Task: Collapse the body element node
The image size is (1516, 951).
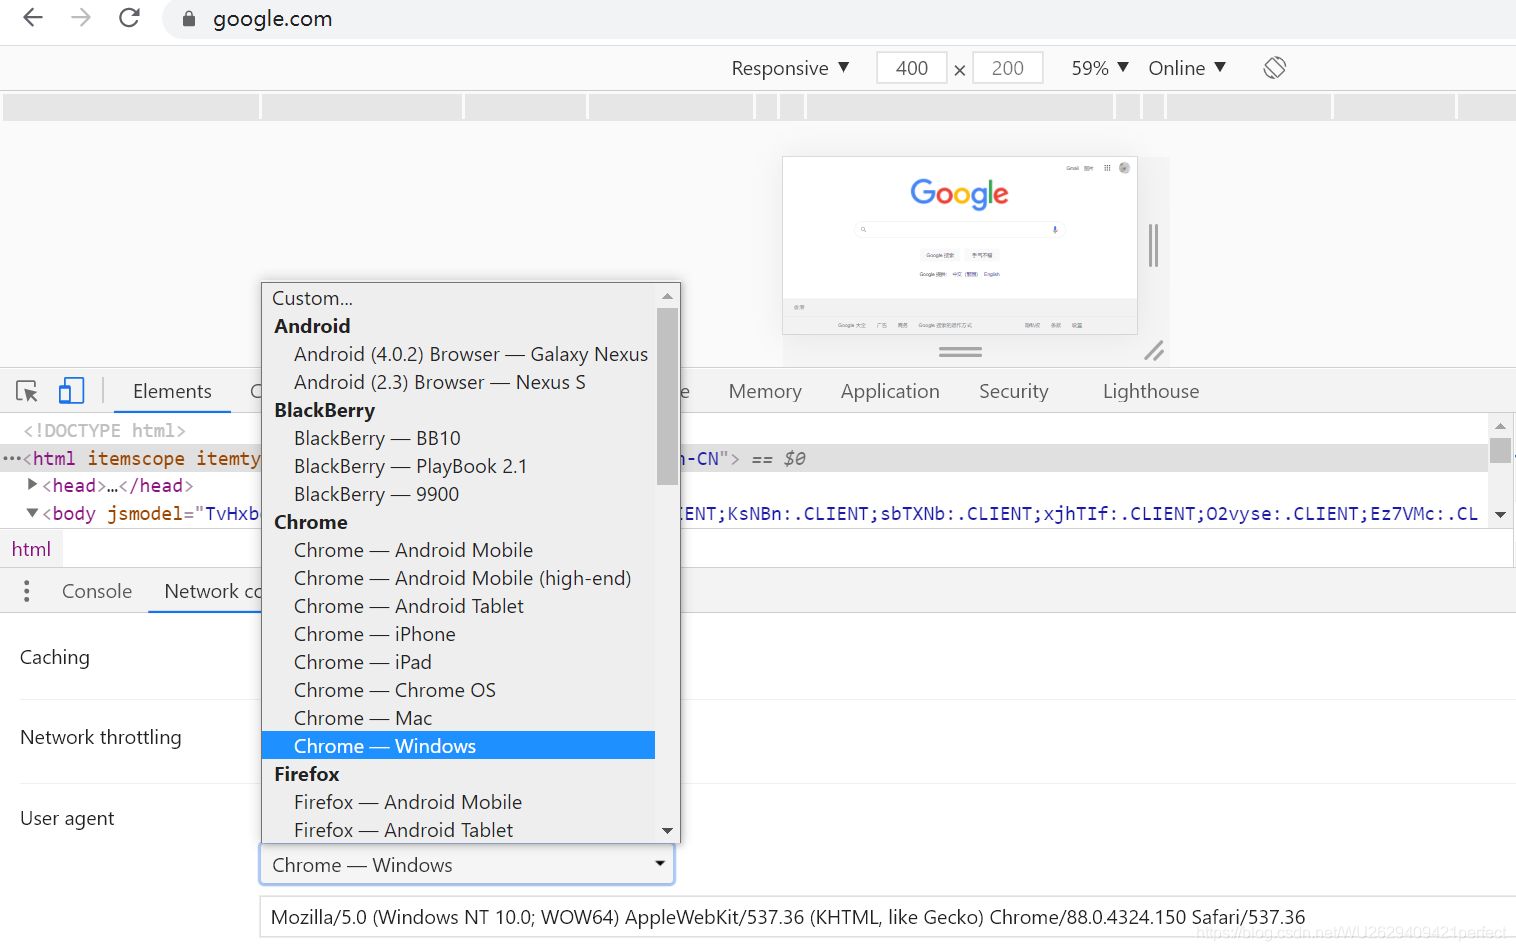Action: point(33,513)
